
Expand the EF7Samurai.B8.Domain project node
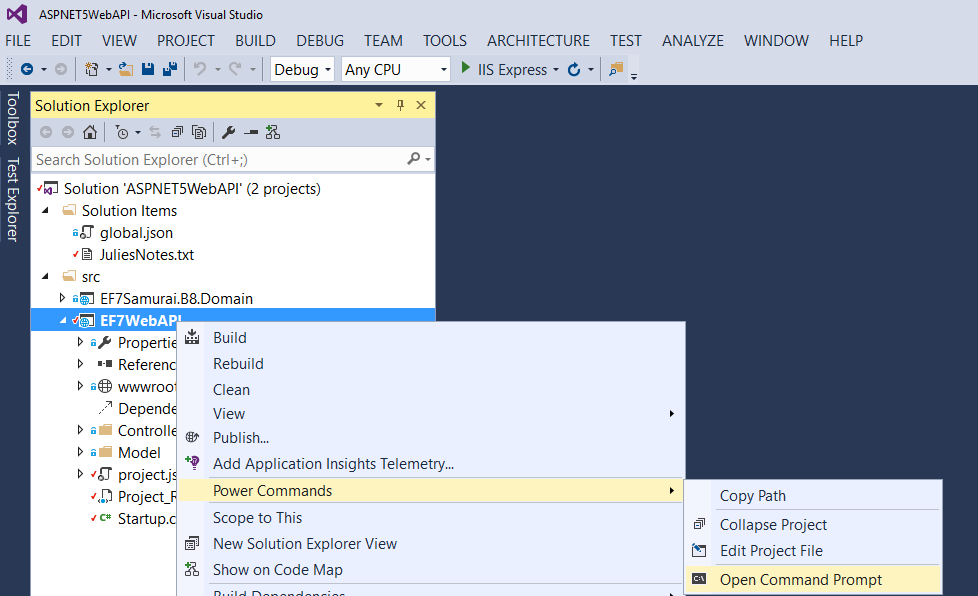[x=63, y=298]
